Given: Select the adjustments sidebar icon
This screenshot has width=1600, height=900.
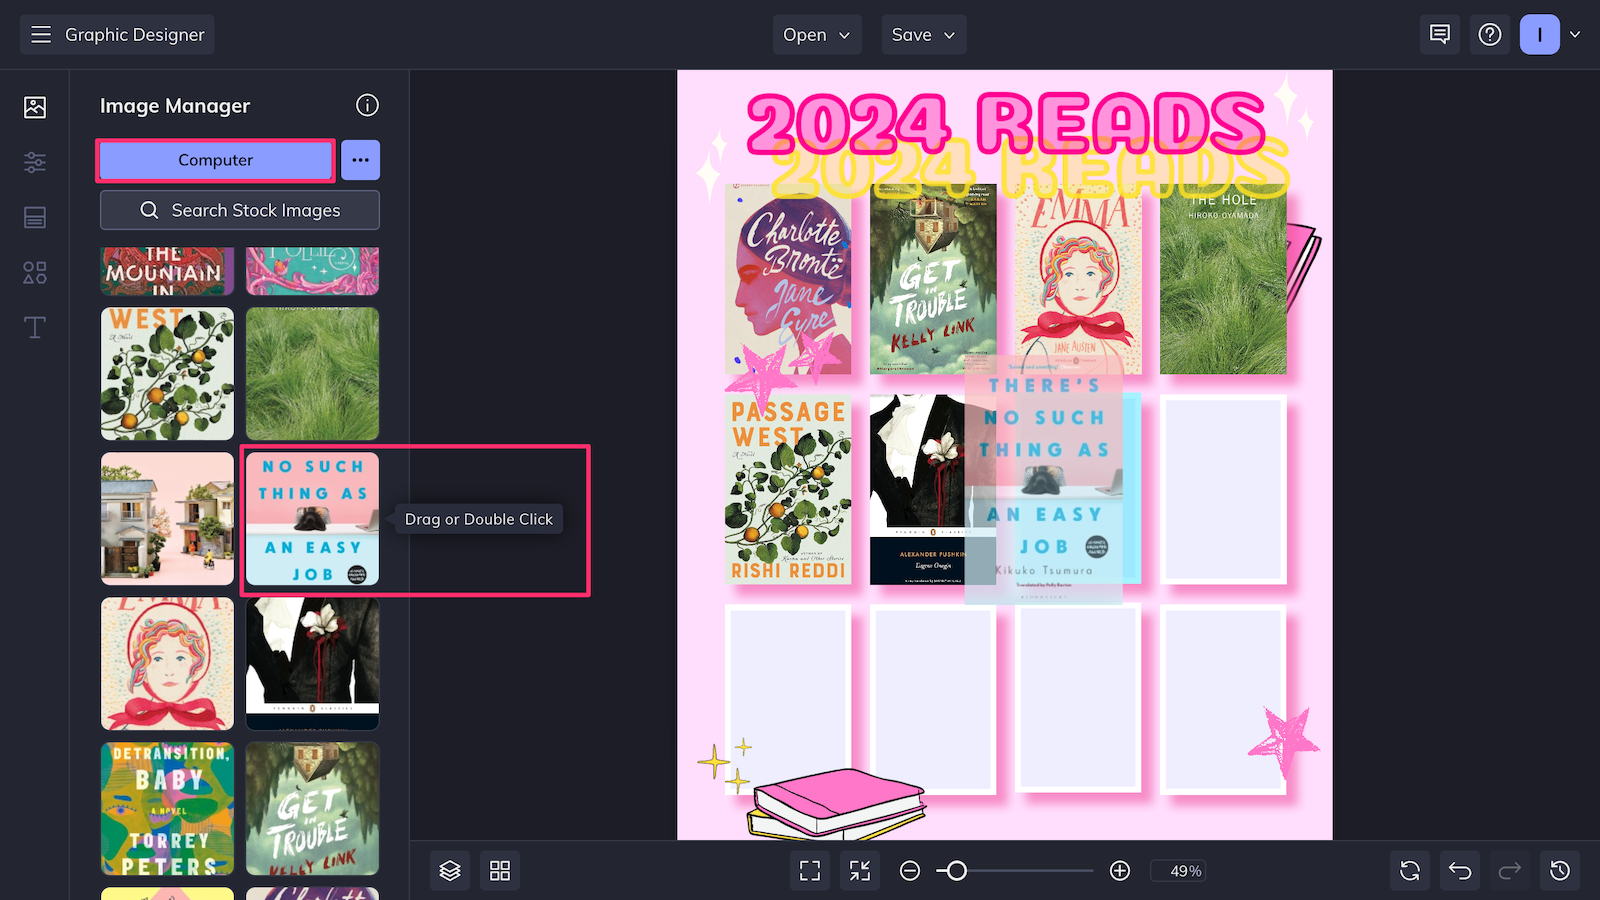Looking at the screenshot, I should click(34, 162).
